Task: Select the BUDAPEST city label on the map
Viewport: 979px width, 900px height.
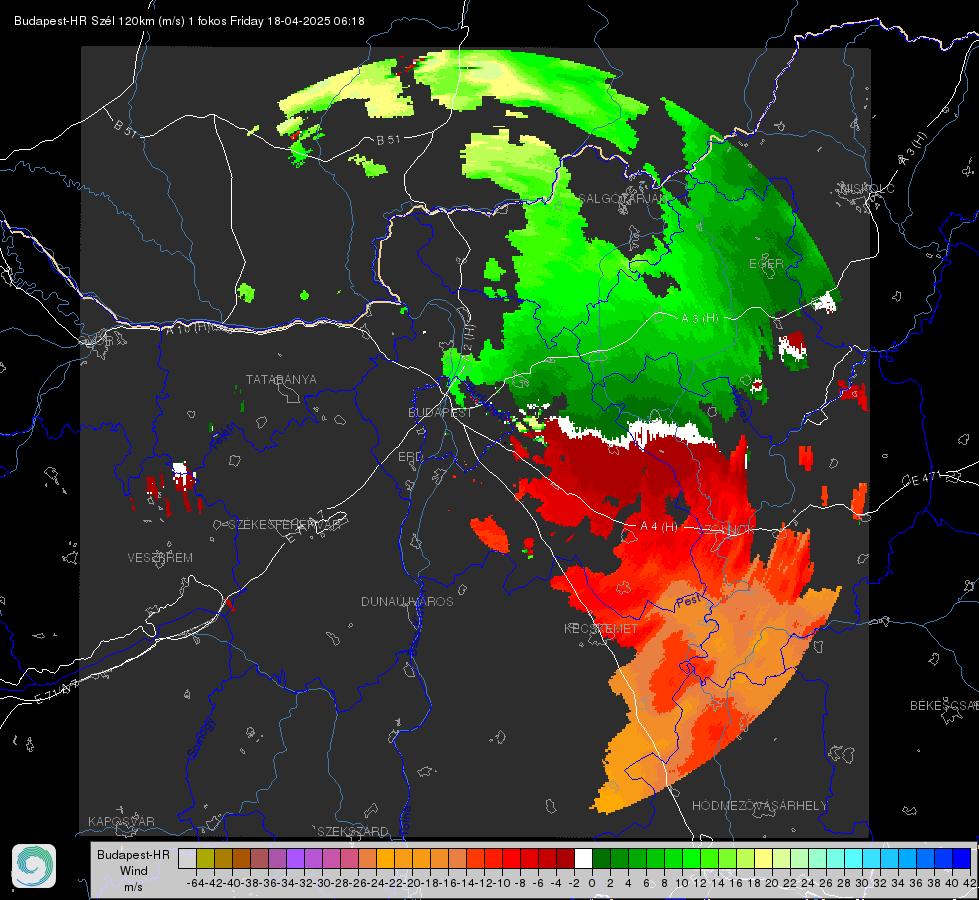Action: click(440, 413)
